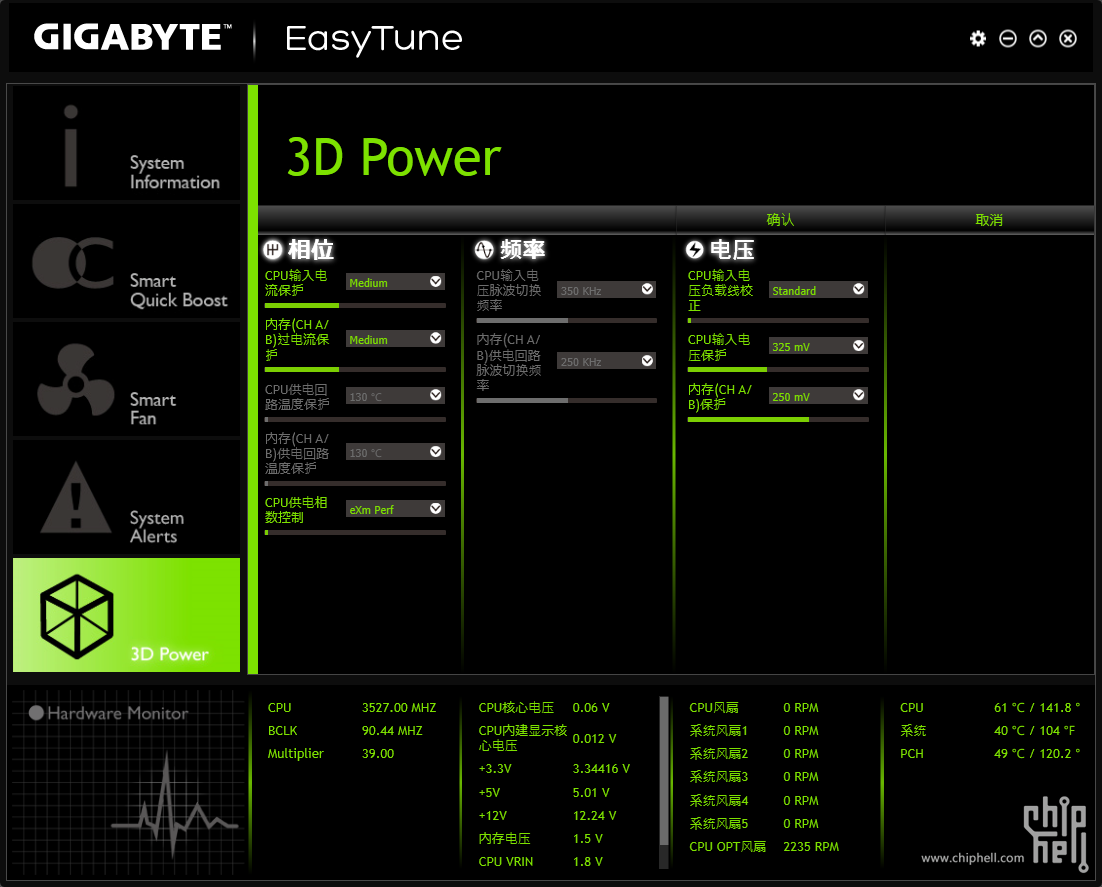The height and width of the screenshot is (887, 1102).
Task: Click the CPU内建显示核心电压 value 0.012 V
Action: (x=594, y=739)
